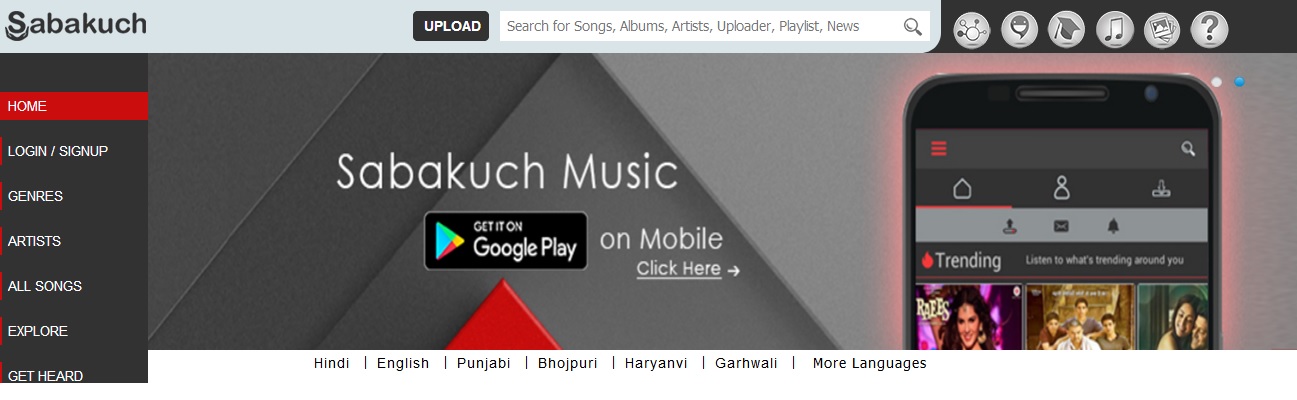The width and height of the screenshot is (1297, 400).
Task: Open the music note icon
Action: coord(1114,29)
